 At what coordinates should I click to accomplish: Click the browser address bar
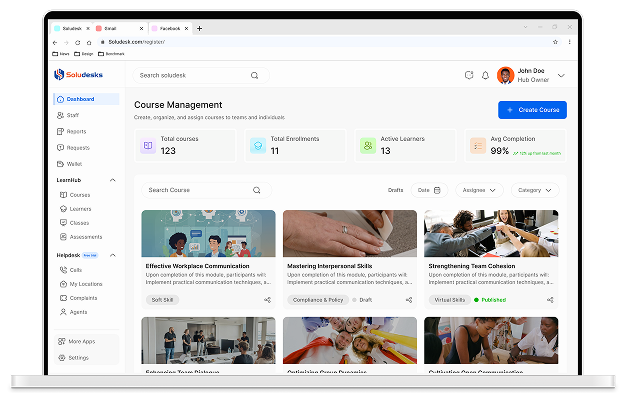[328, 42]
